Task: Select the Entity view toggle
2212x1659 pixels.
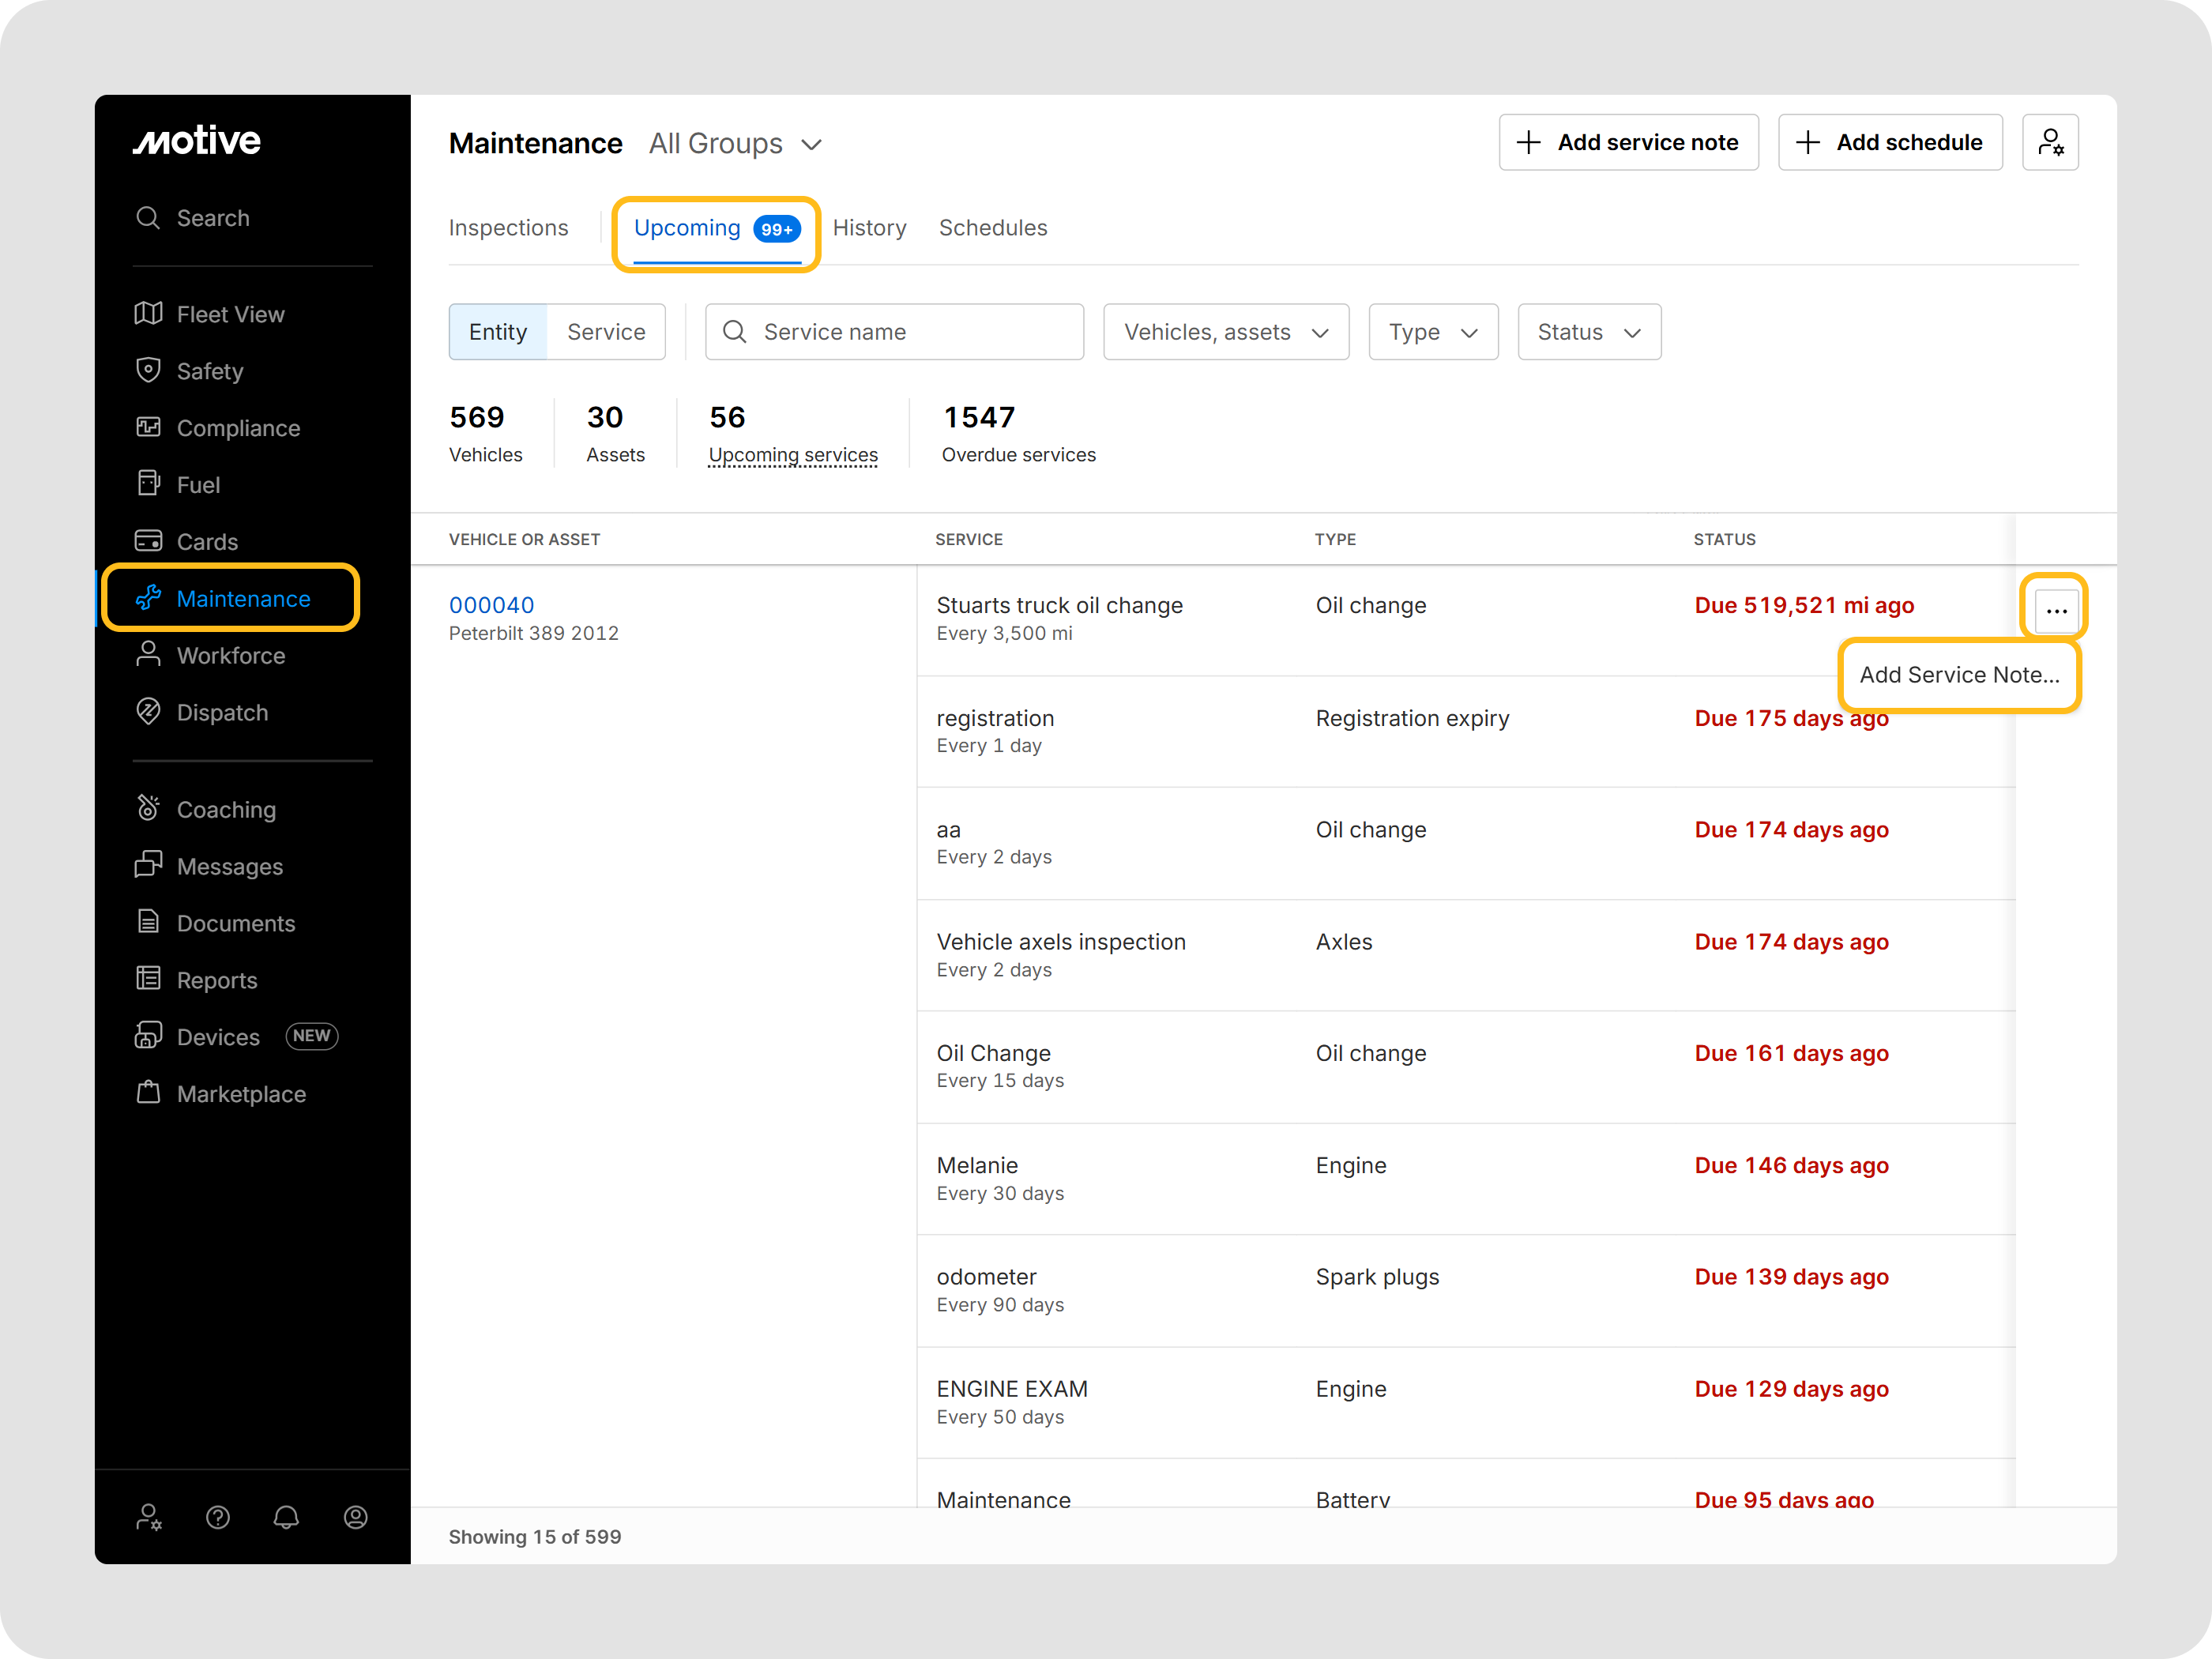Action: [x=498, y=332]
